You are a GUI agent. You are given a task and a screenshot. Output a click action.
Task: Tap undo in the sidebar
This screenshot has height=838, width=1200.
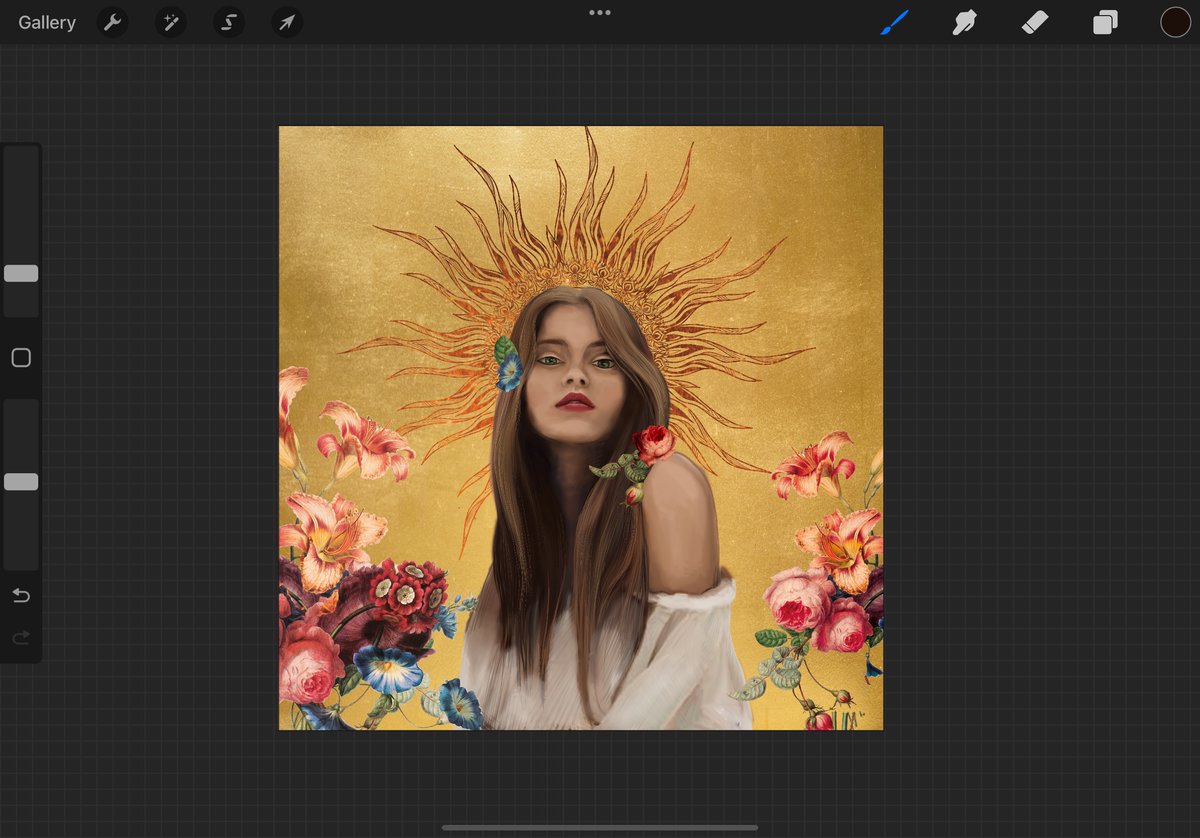(x=21, y=595)
